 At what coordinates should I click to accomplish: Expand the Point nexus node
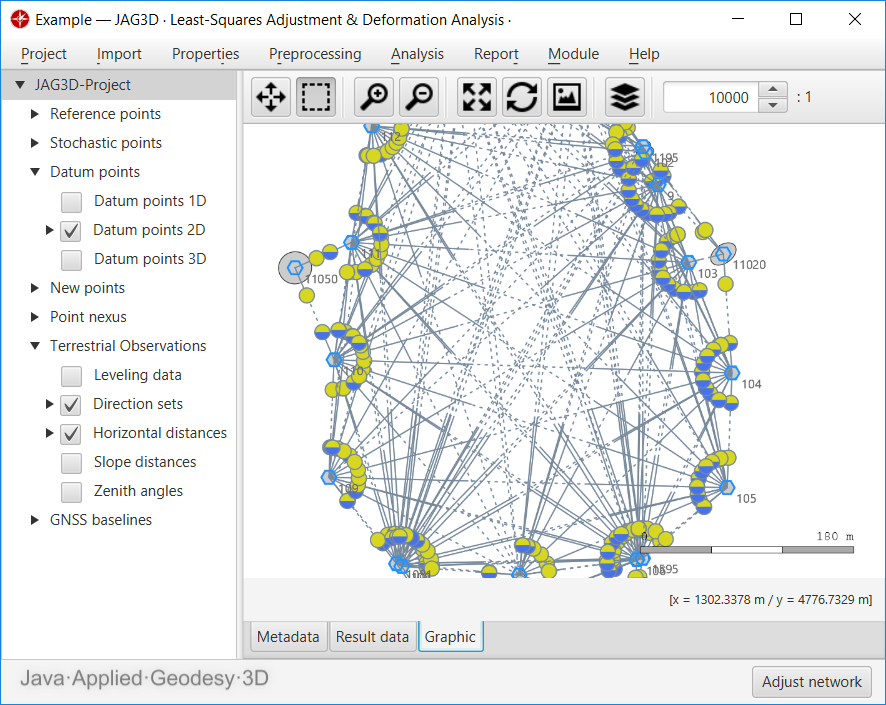tap(34, 317)
